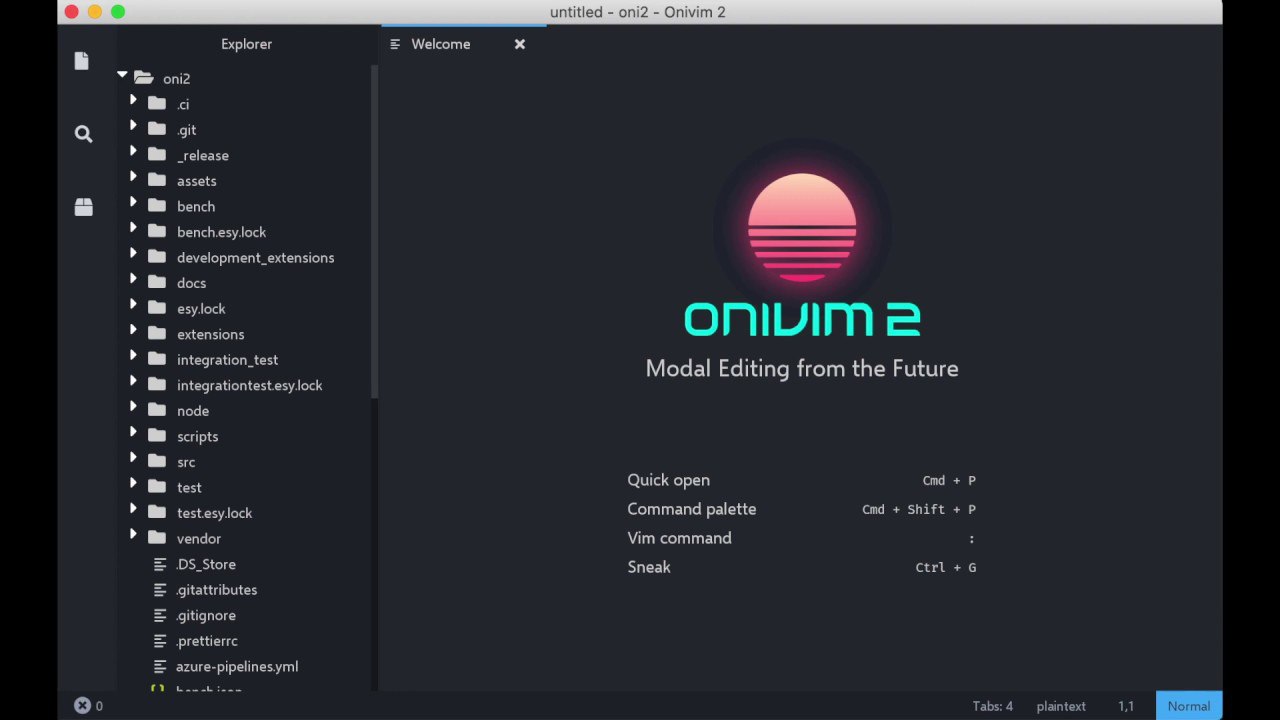The height and width of the screenshot is (720, 1280).
Task: Open the Extensions box icon in sidebar
Action: click(83, 207)
